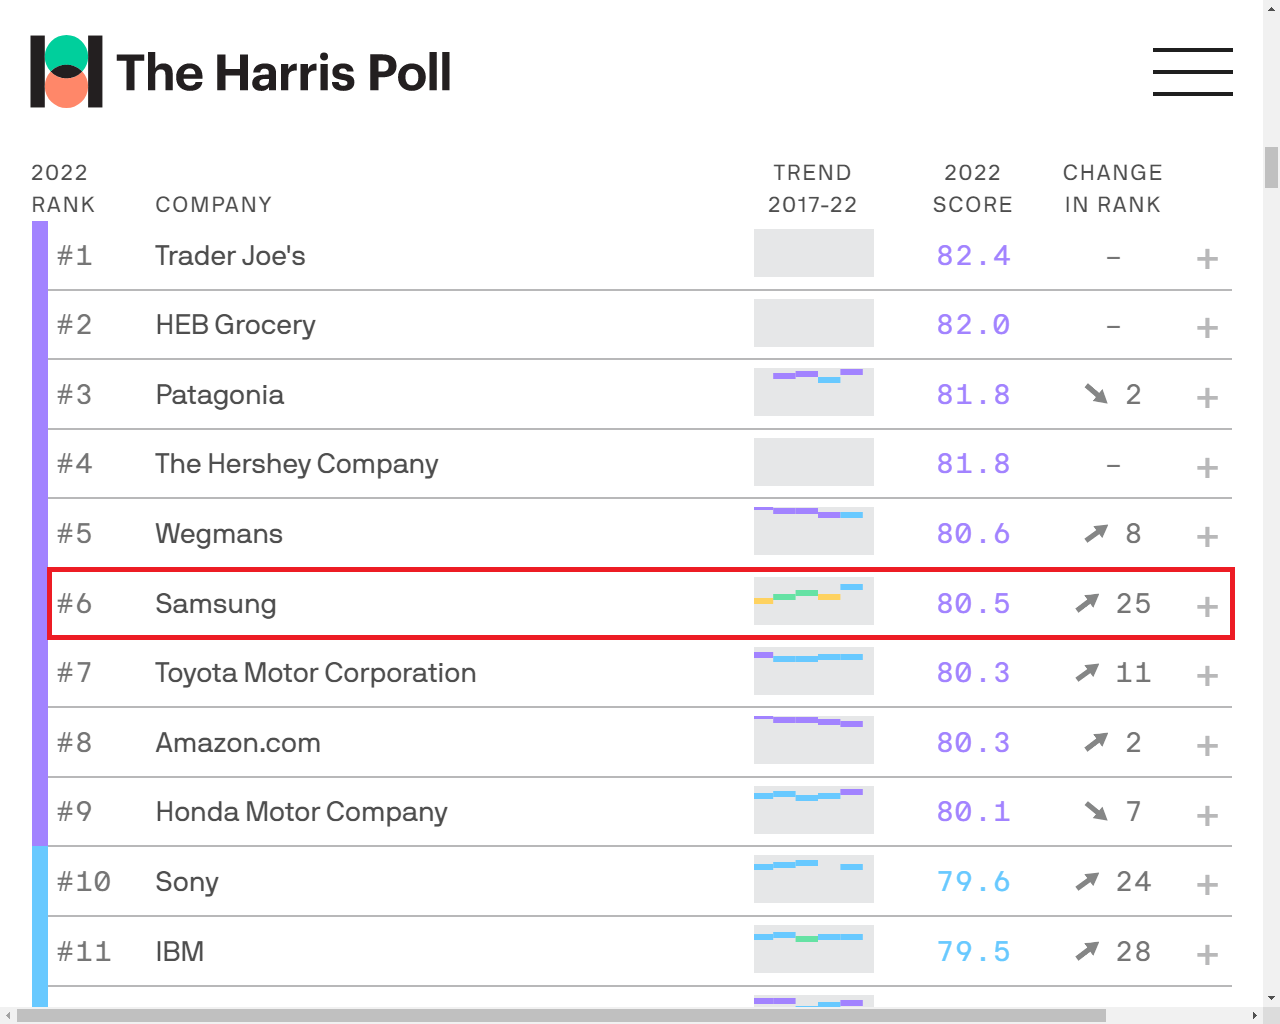Select company name Patagonia
The height and width of the screenshot is (1024, 1280).
coord(220,395)
